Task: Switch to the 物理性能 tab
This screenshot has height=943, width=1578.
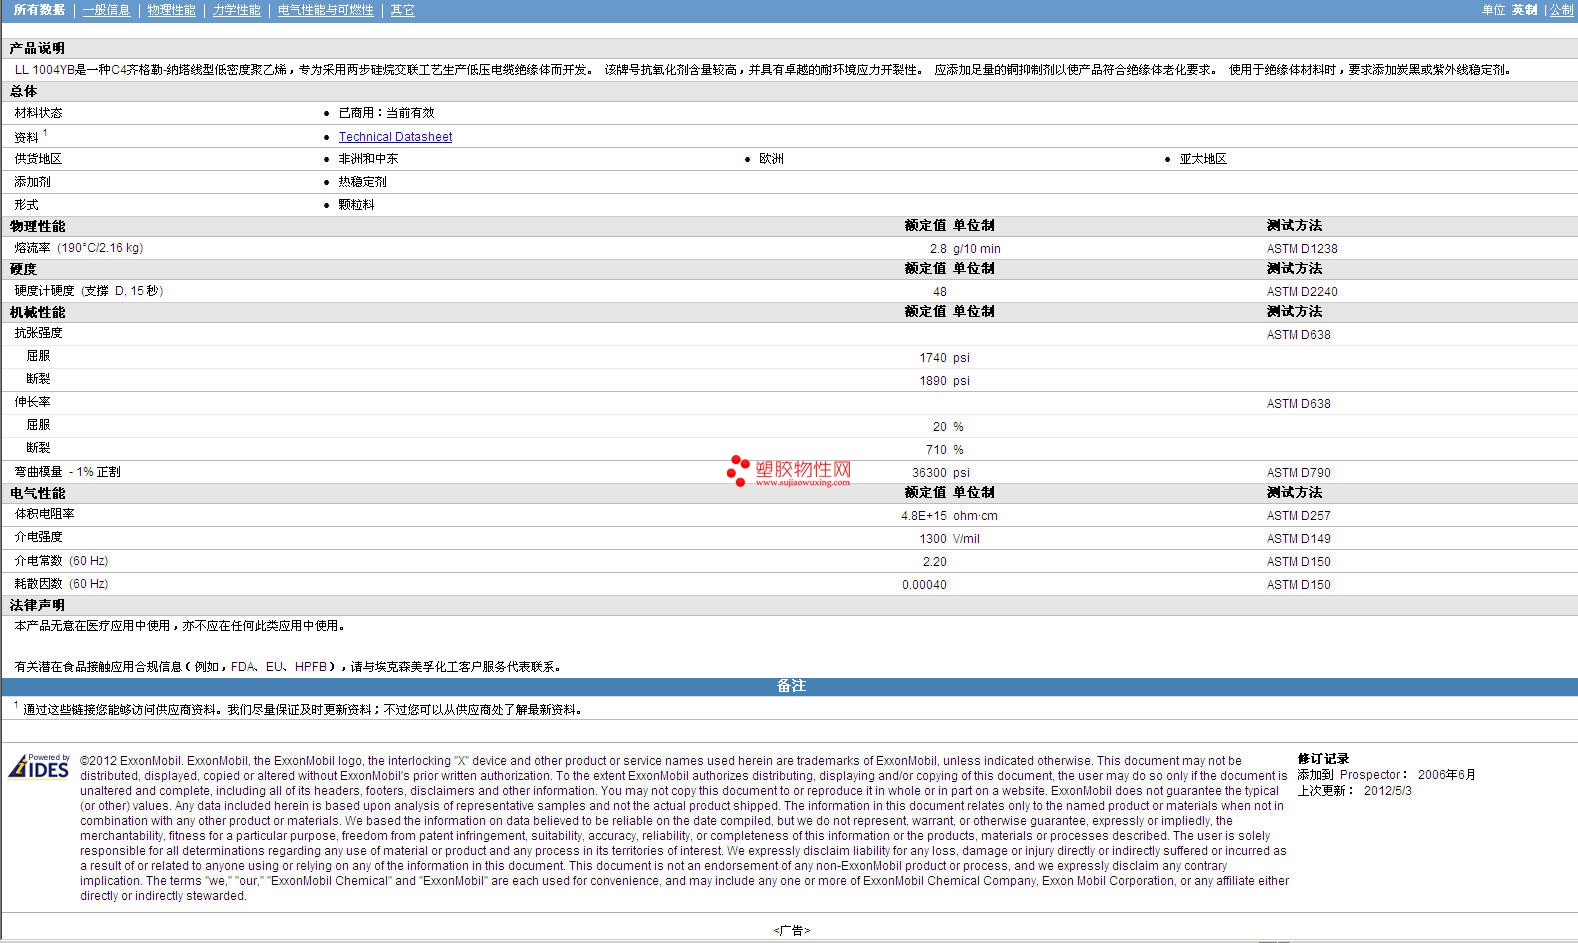Action: 171,10
